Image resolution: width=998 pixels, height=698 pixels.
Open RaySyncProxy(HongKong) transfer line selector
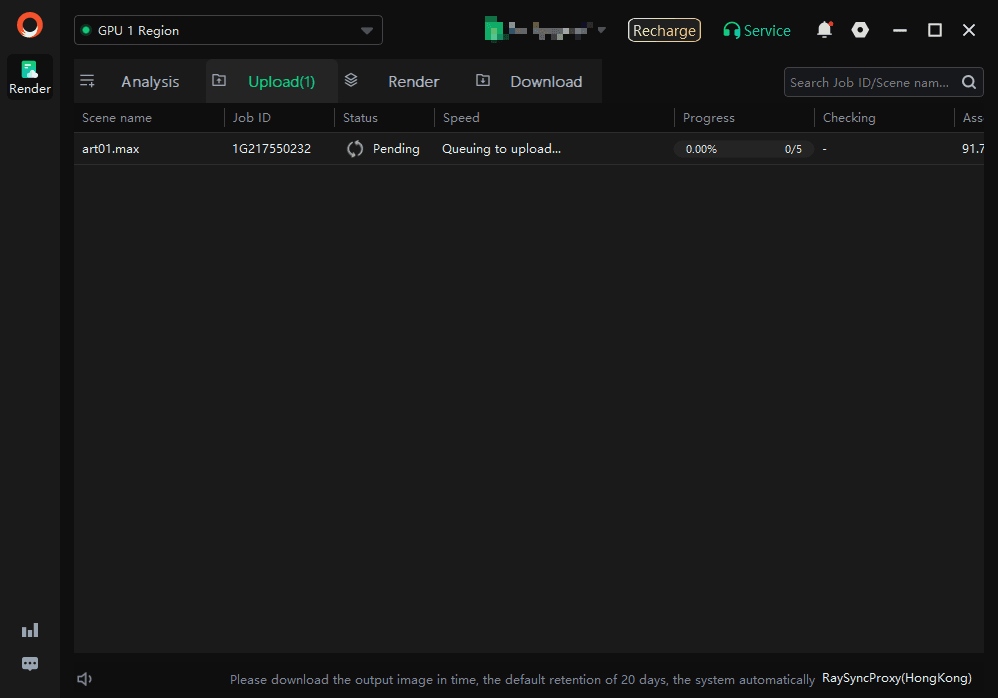coord(896,678)
